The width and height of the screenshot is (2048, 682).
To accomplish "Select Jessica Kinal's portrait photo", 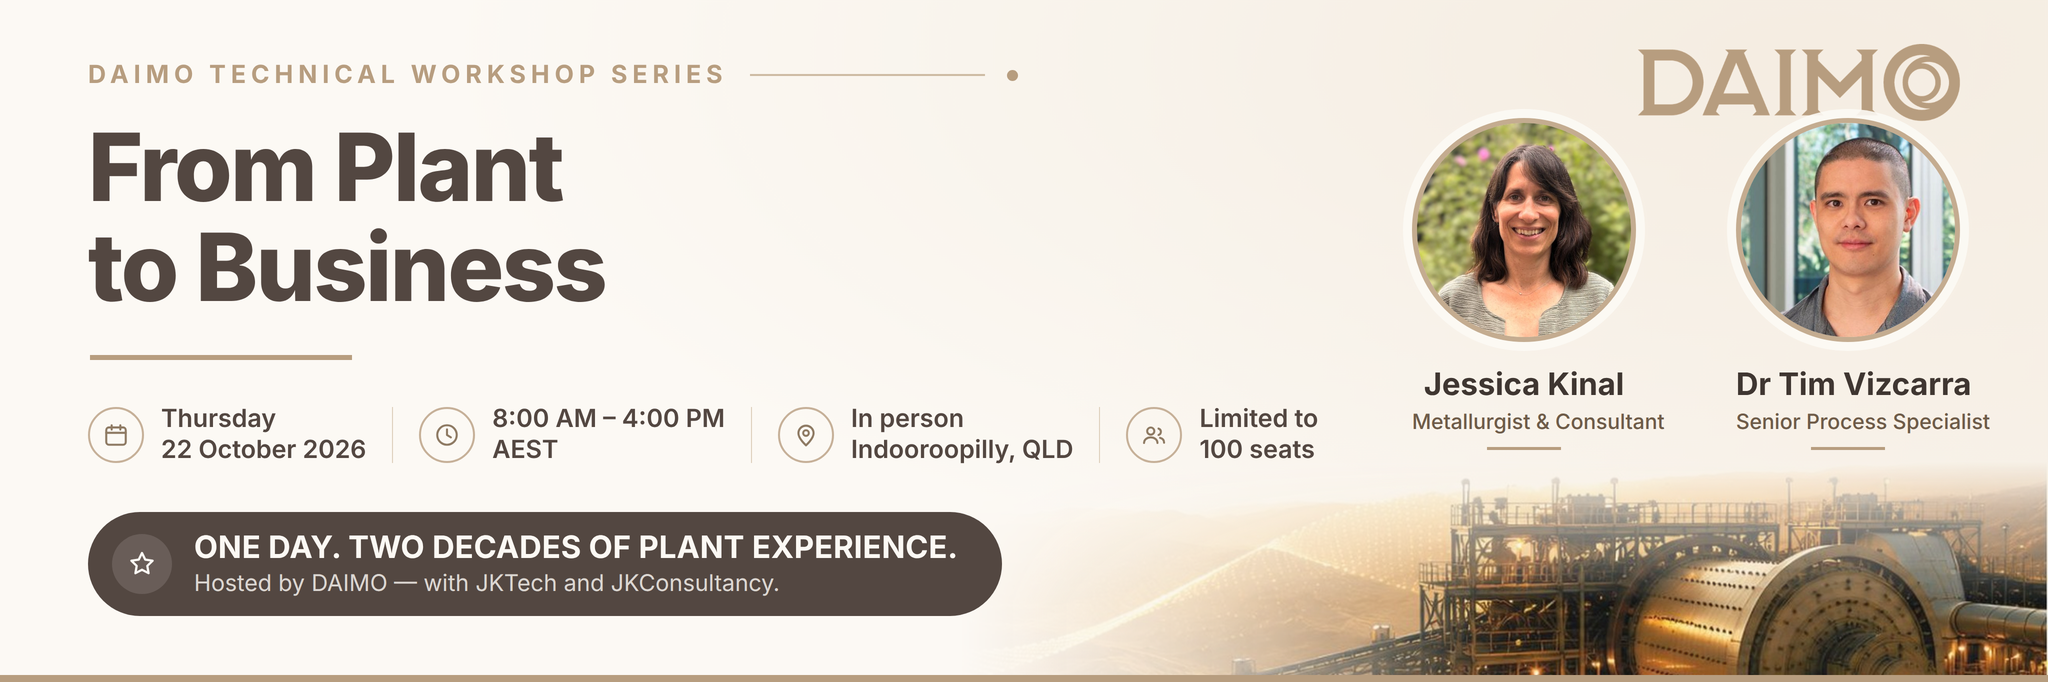I will pos(1523,230).
